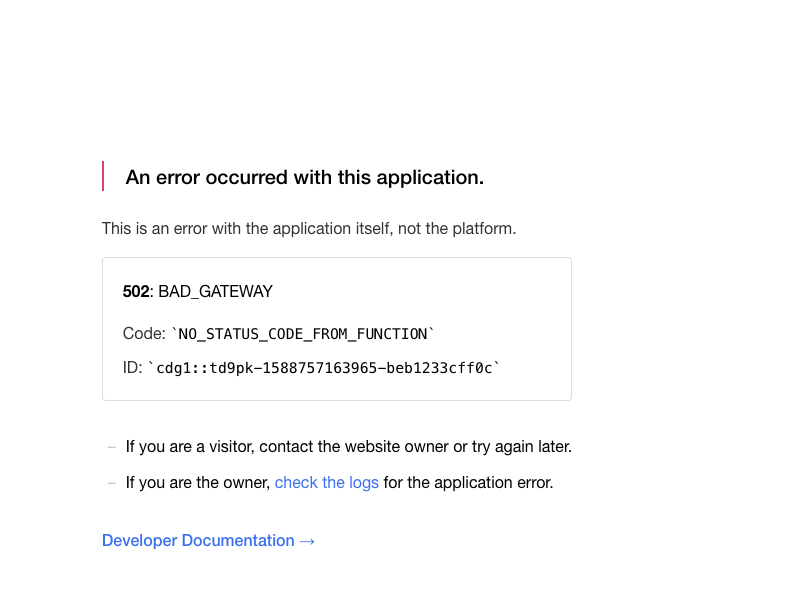Click the 'An error occurred with this application' heading

pos(304,177)
